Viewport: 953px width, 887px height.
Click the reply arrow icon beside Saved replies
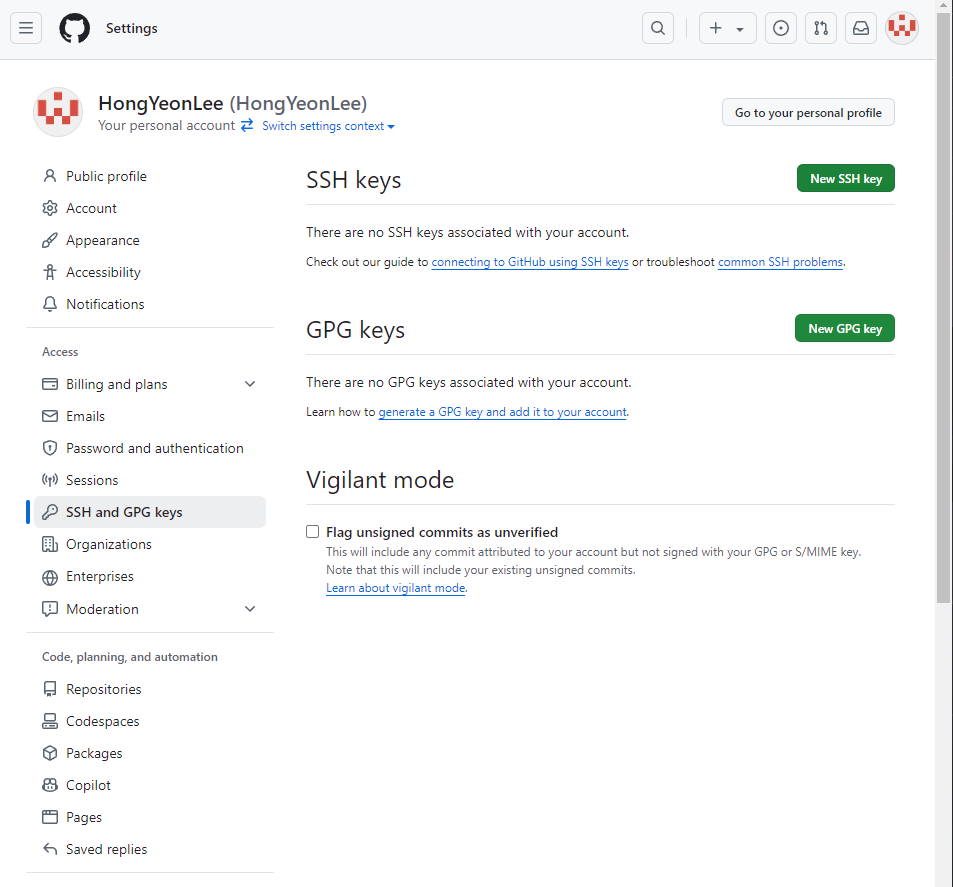click(x=50, y=849)
